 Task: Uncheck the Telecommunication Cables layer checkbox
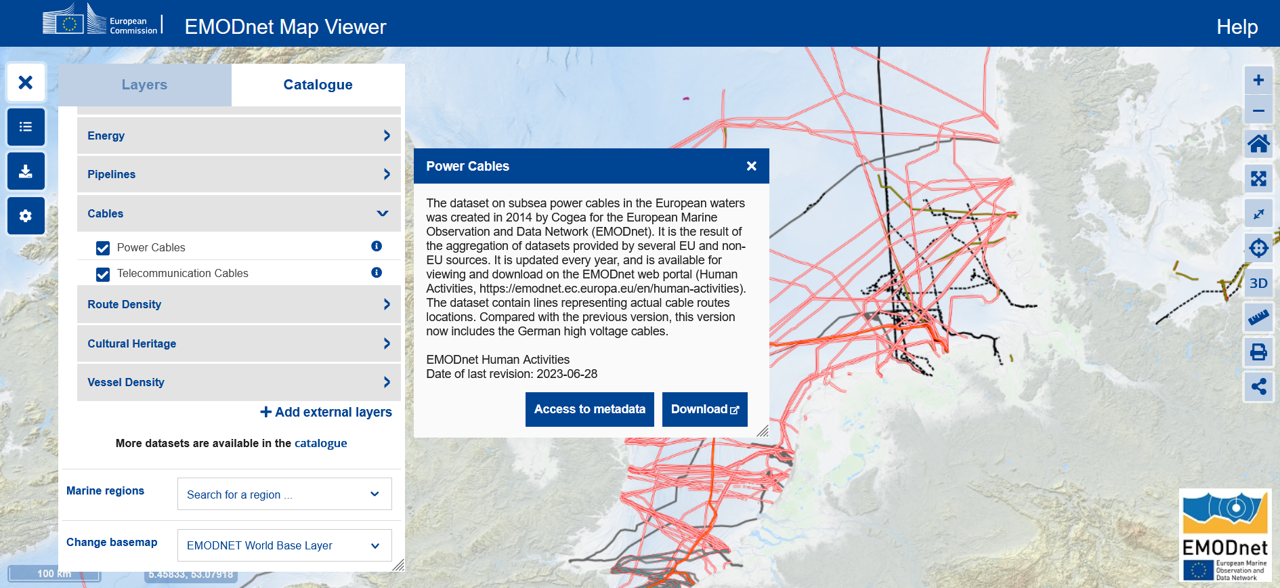coord(103,274)
